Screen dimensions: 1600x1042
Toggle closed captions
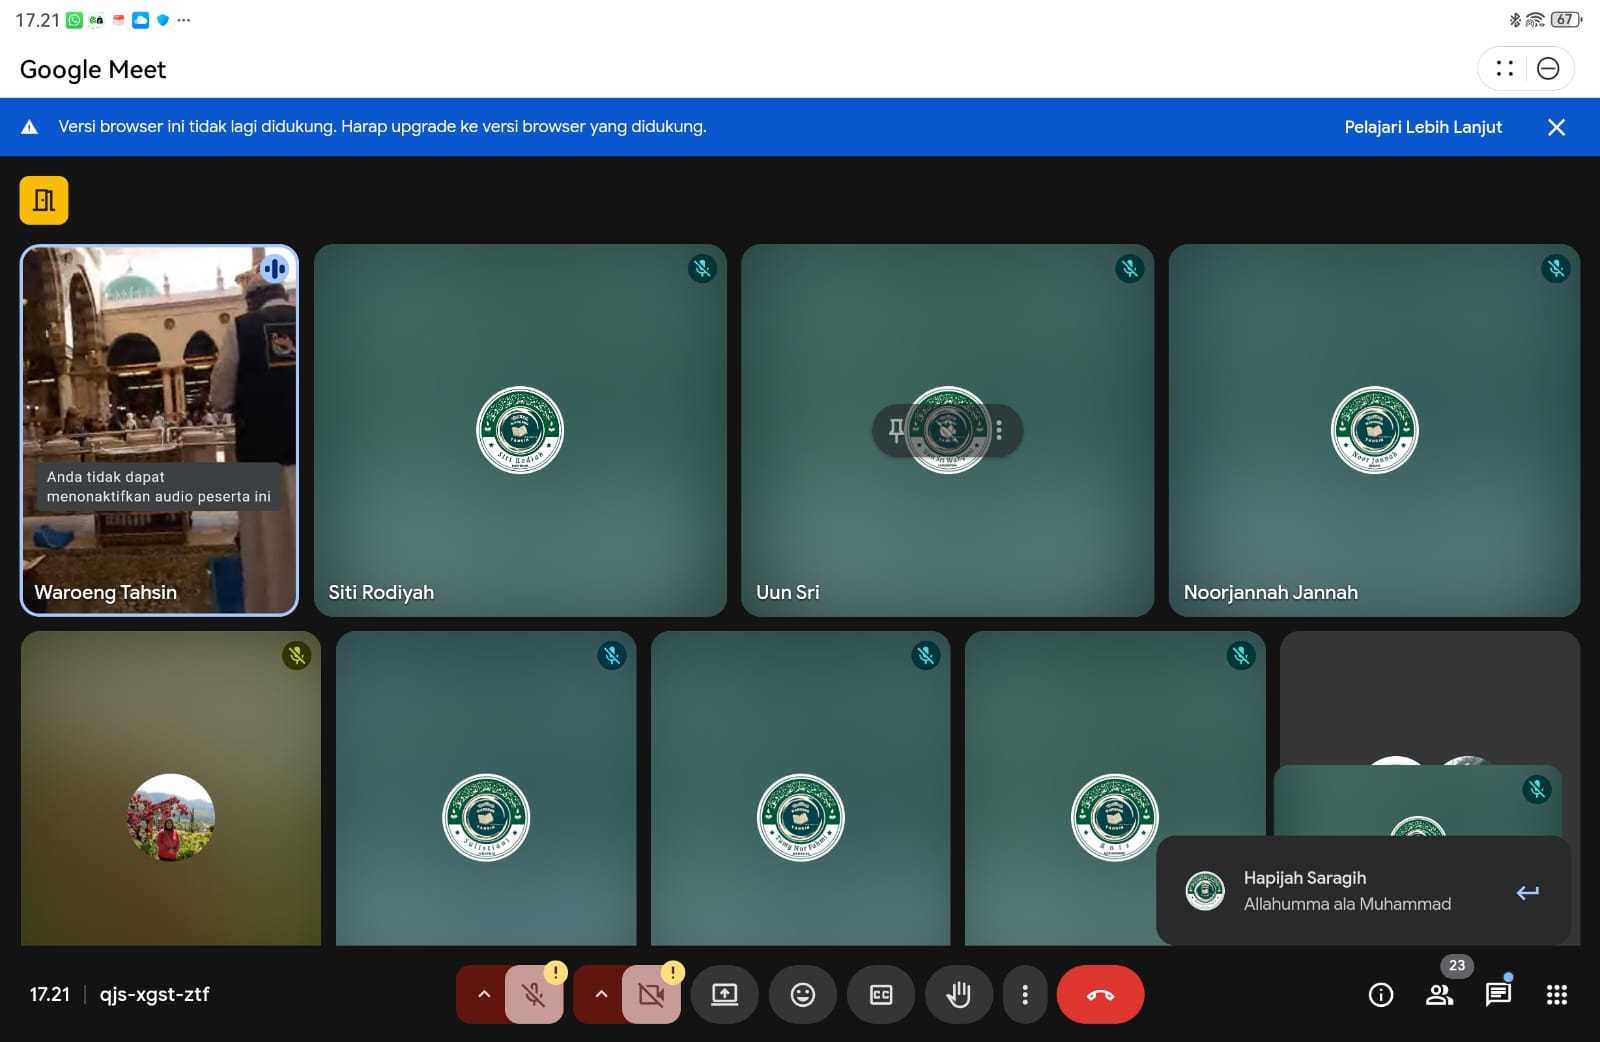pyautogui.click(x=880, y=994)
